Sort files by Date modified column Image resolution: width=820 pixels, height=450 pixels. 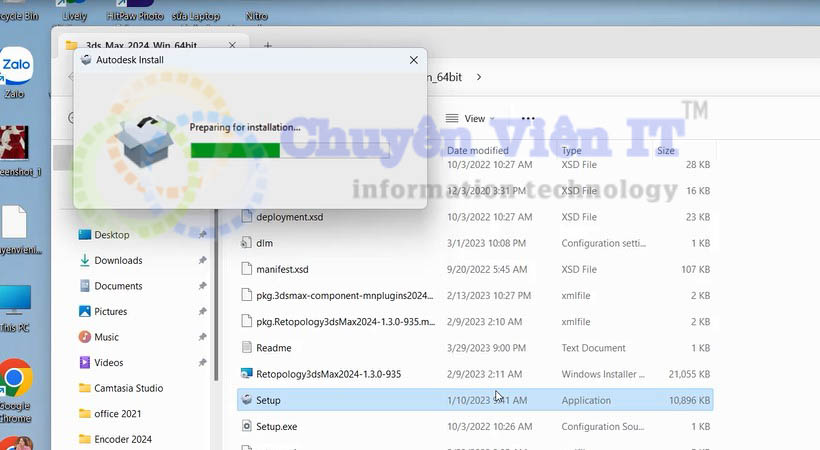[x=477, y=151]
